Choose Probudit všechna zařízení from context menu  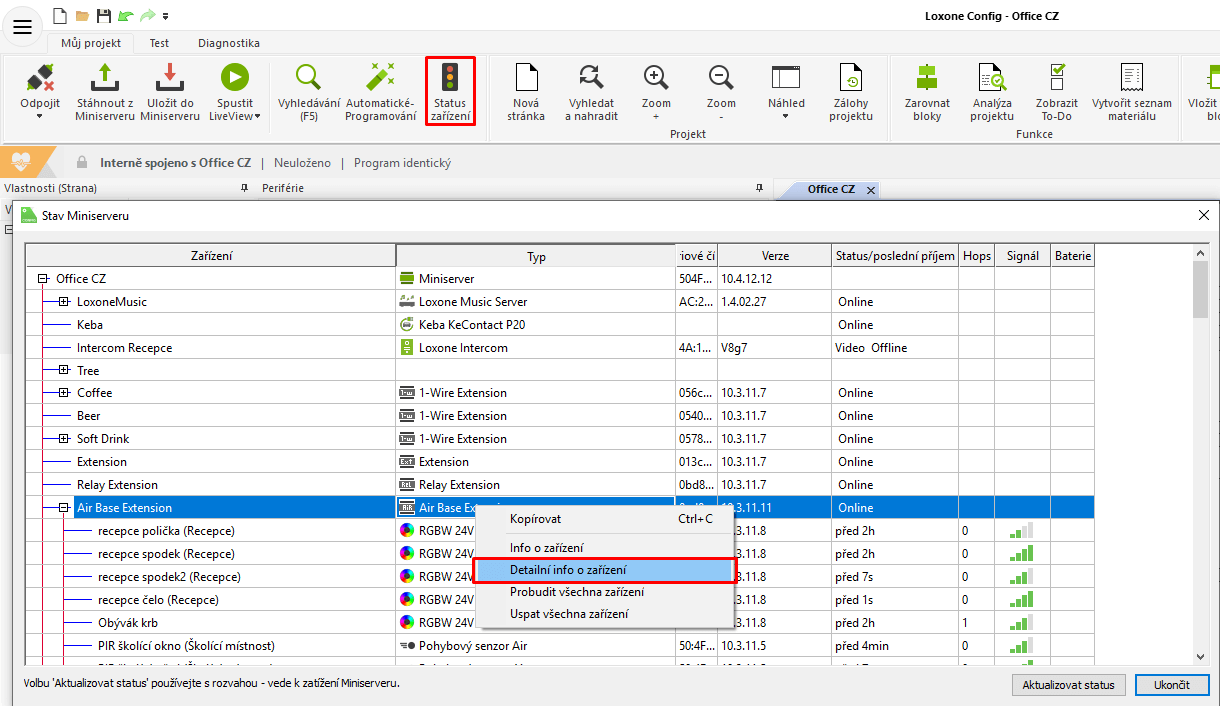click(569, 592)
